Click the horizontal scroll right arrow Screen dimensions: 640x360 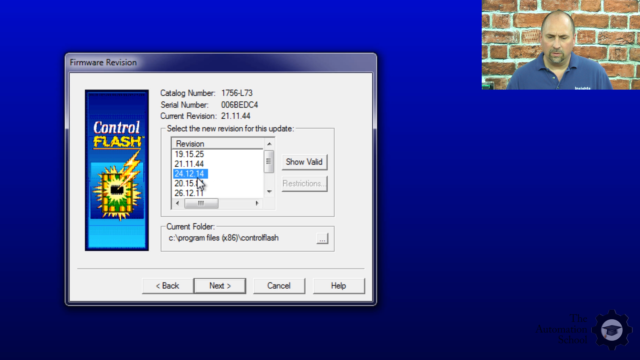click(257, 203)
